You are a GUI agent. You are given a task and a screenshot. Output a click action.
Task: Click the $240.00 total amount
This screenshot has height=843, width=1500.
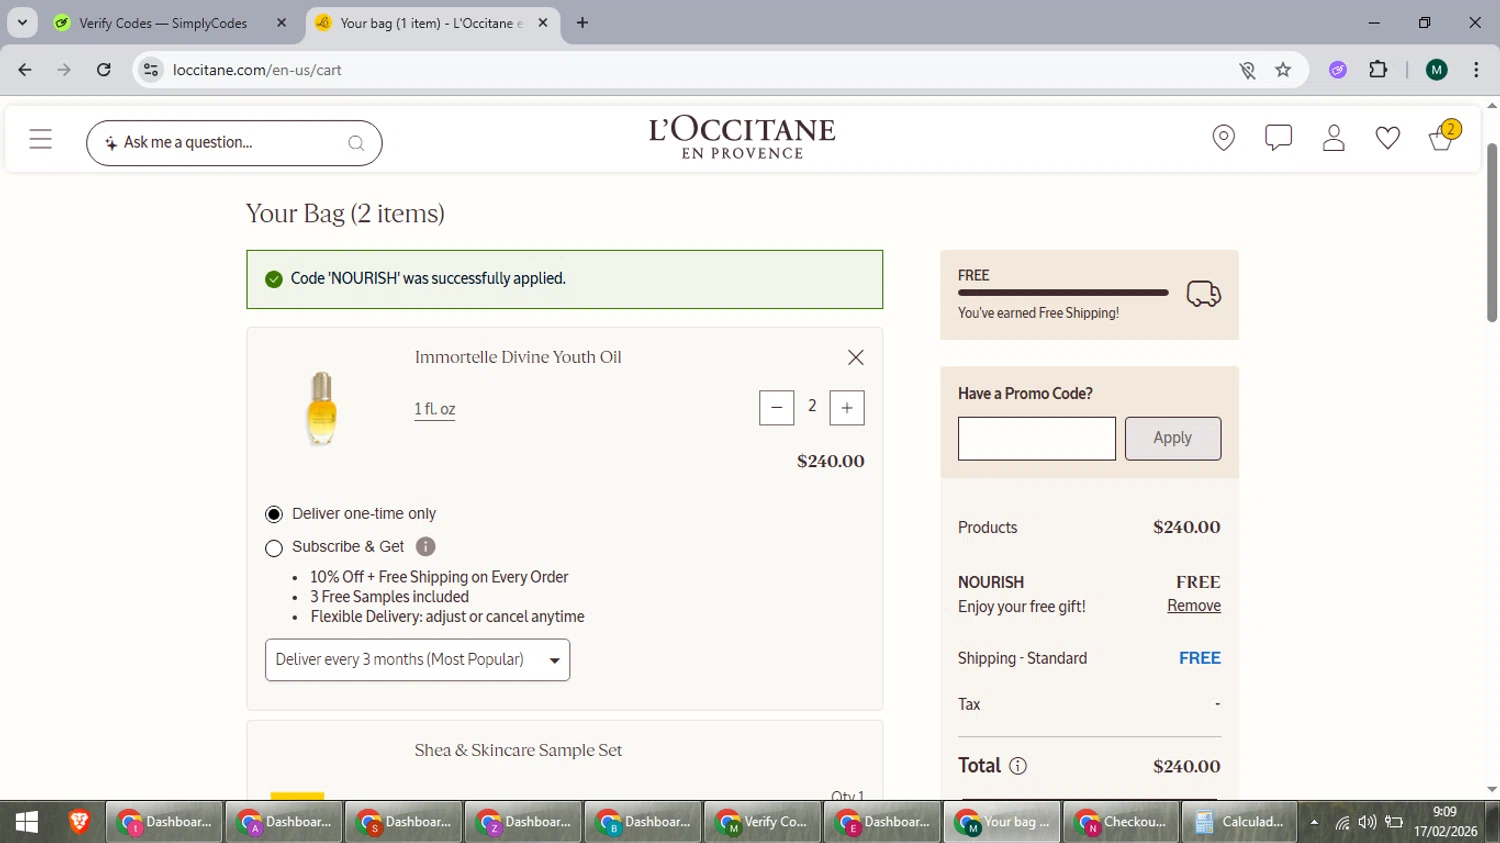tap(1186, 767)
